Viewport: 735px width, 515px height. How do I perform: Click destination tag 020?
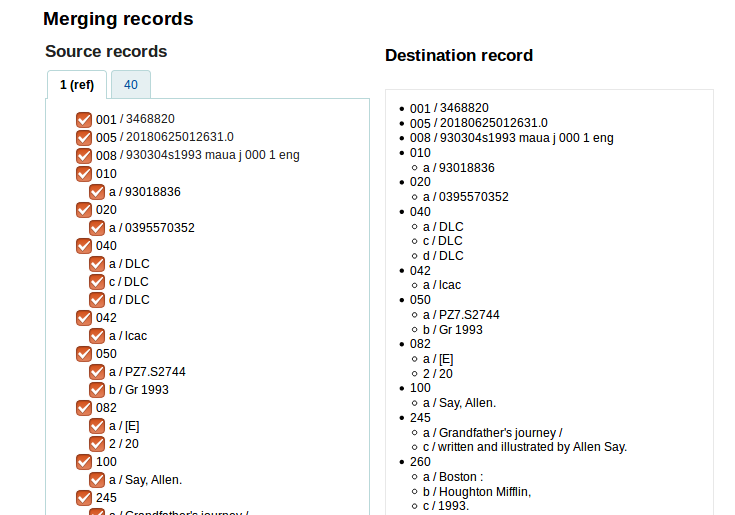click(x=420, y=182)
